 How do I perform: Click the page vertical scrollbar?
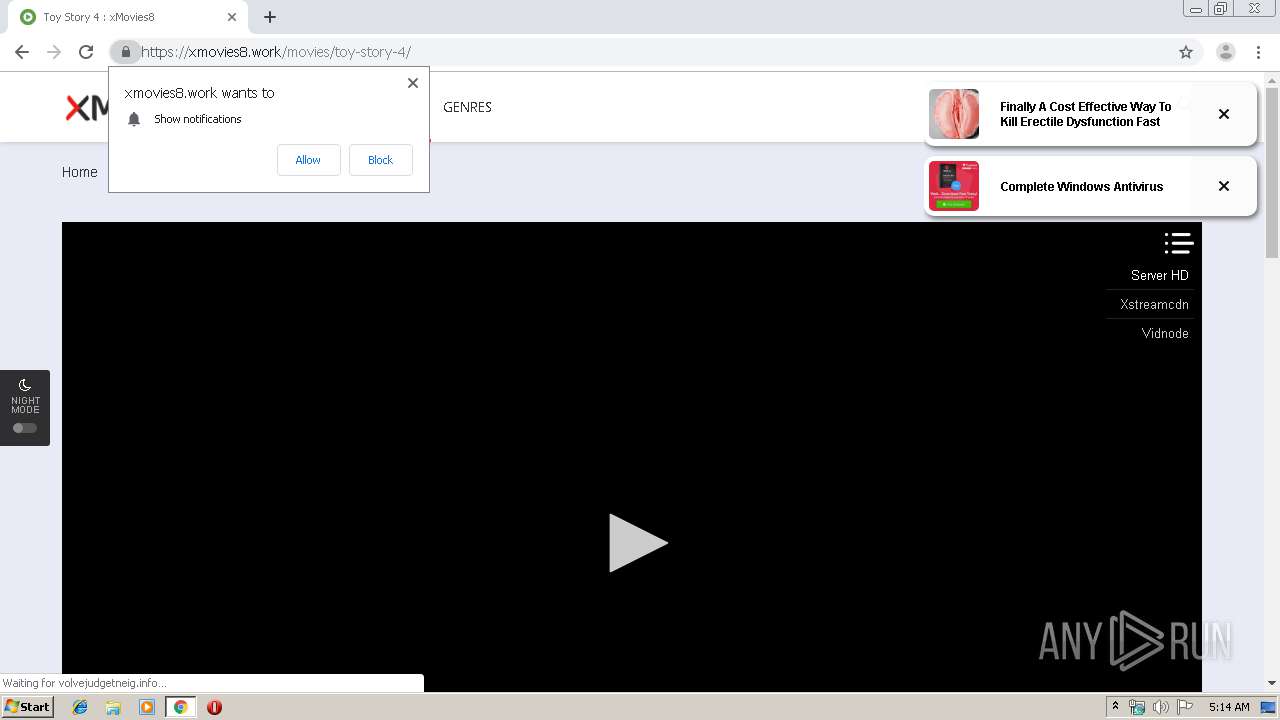point(1272,173)
